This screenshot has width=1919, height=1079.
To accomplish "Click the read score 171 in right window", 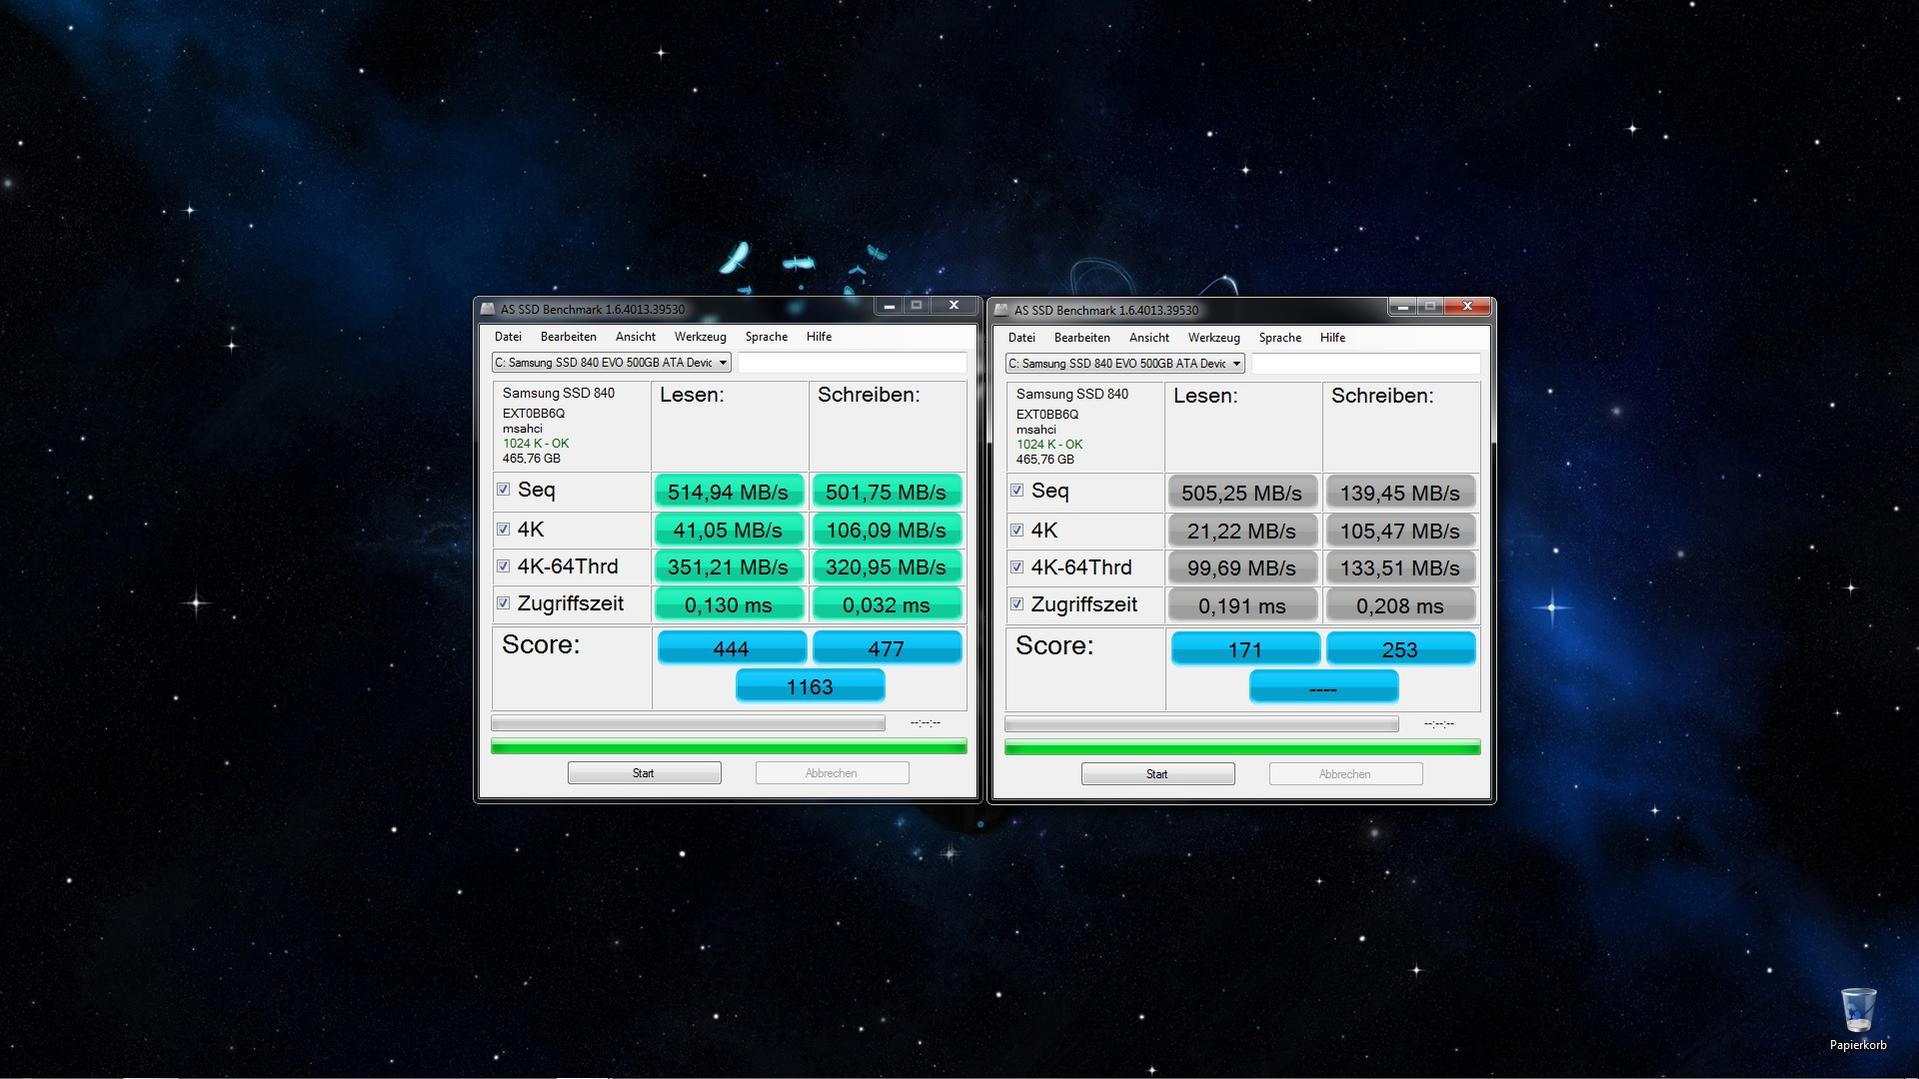I will 1245,649.
